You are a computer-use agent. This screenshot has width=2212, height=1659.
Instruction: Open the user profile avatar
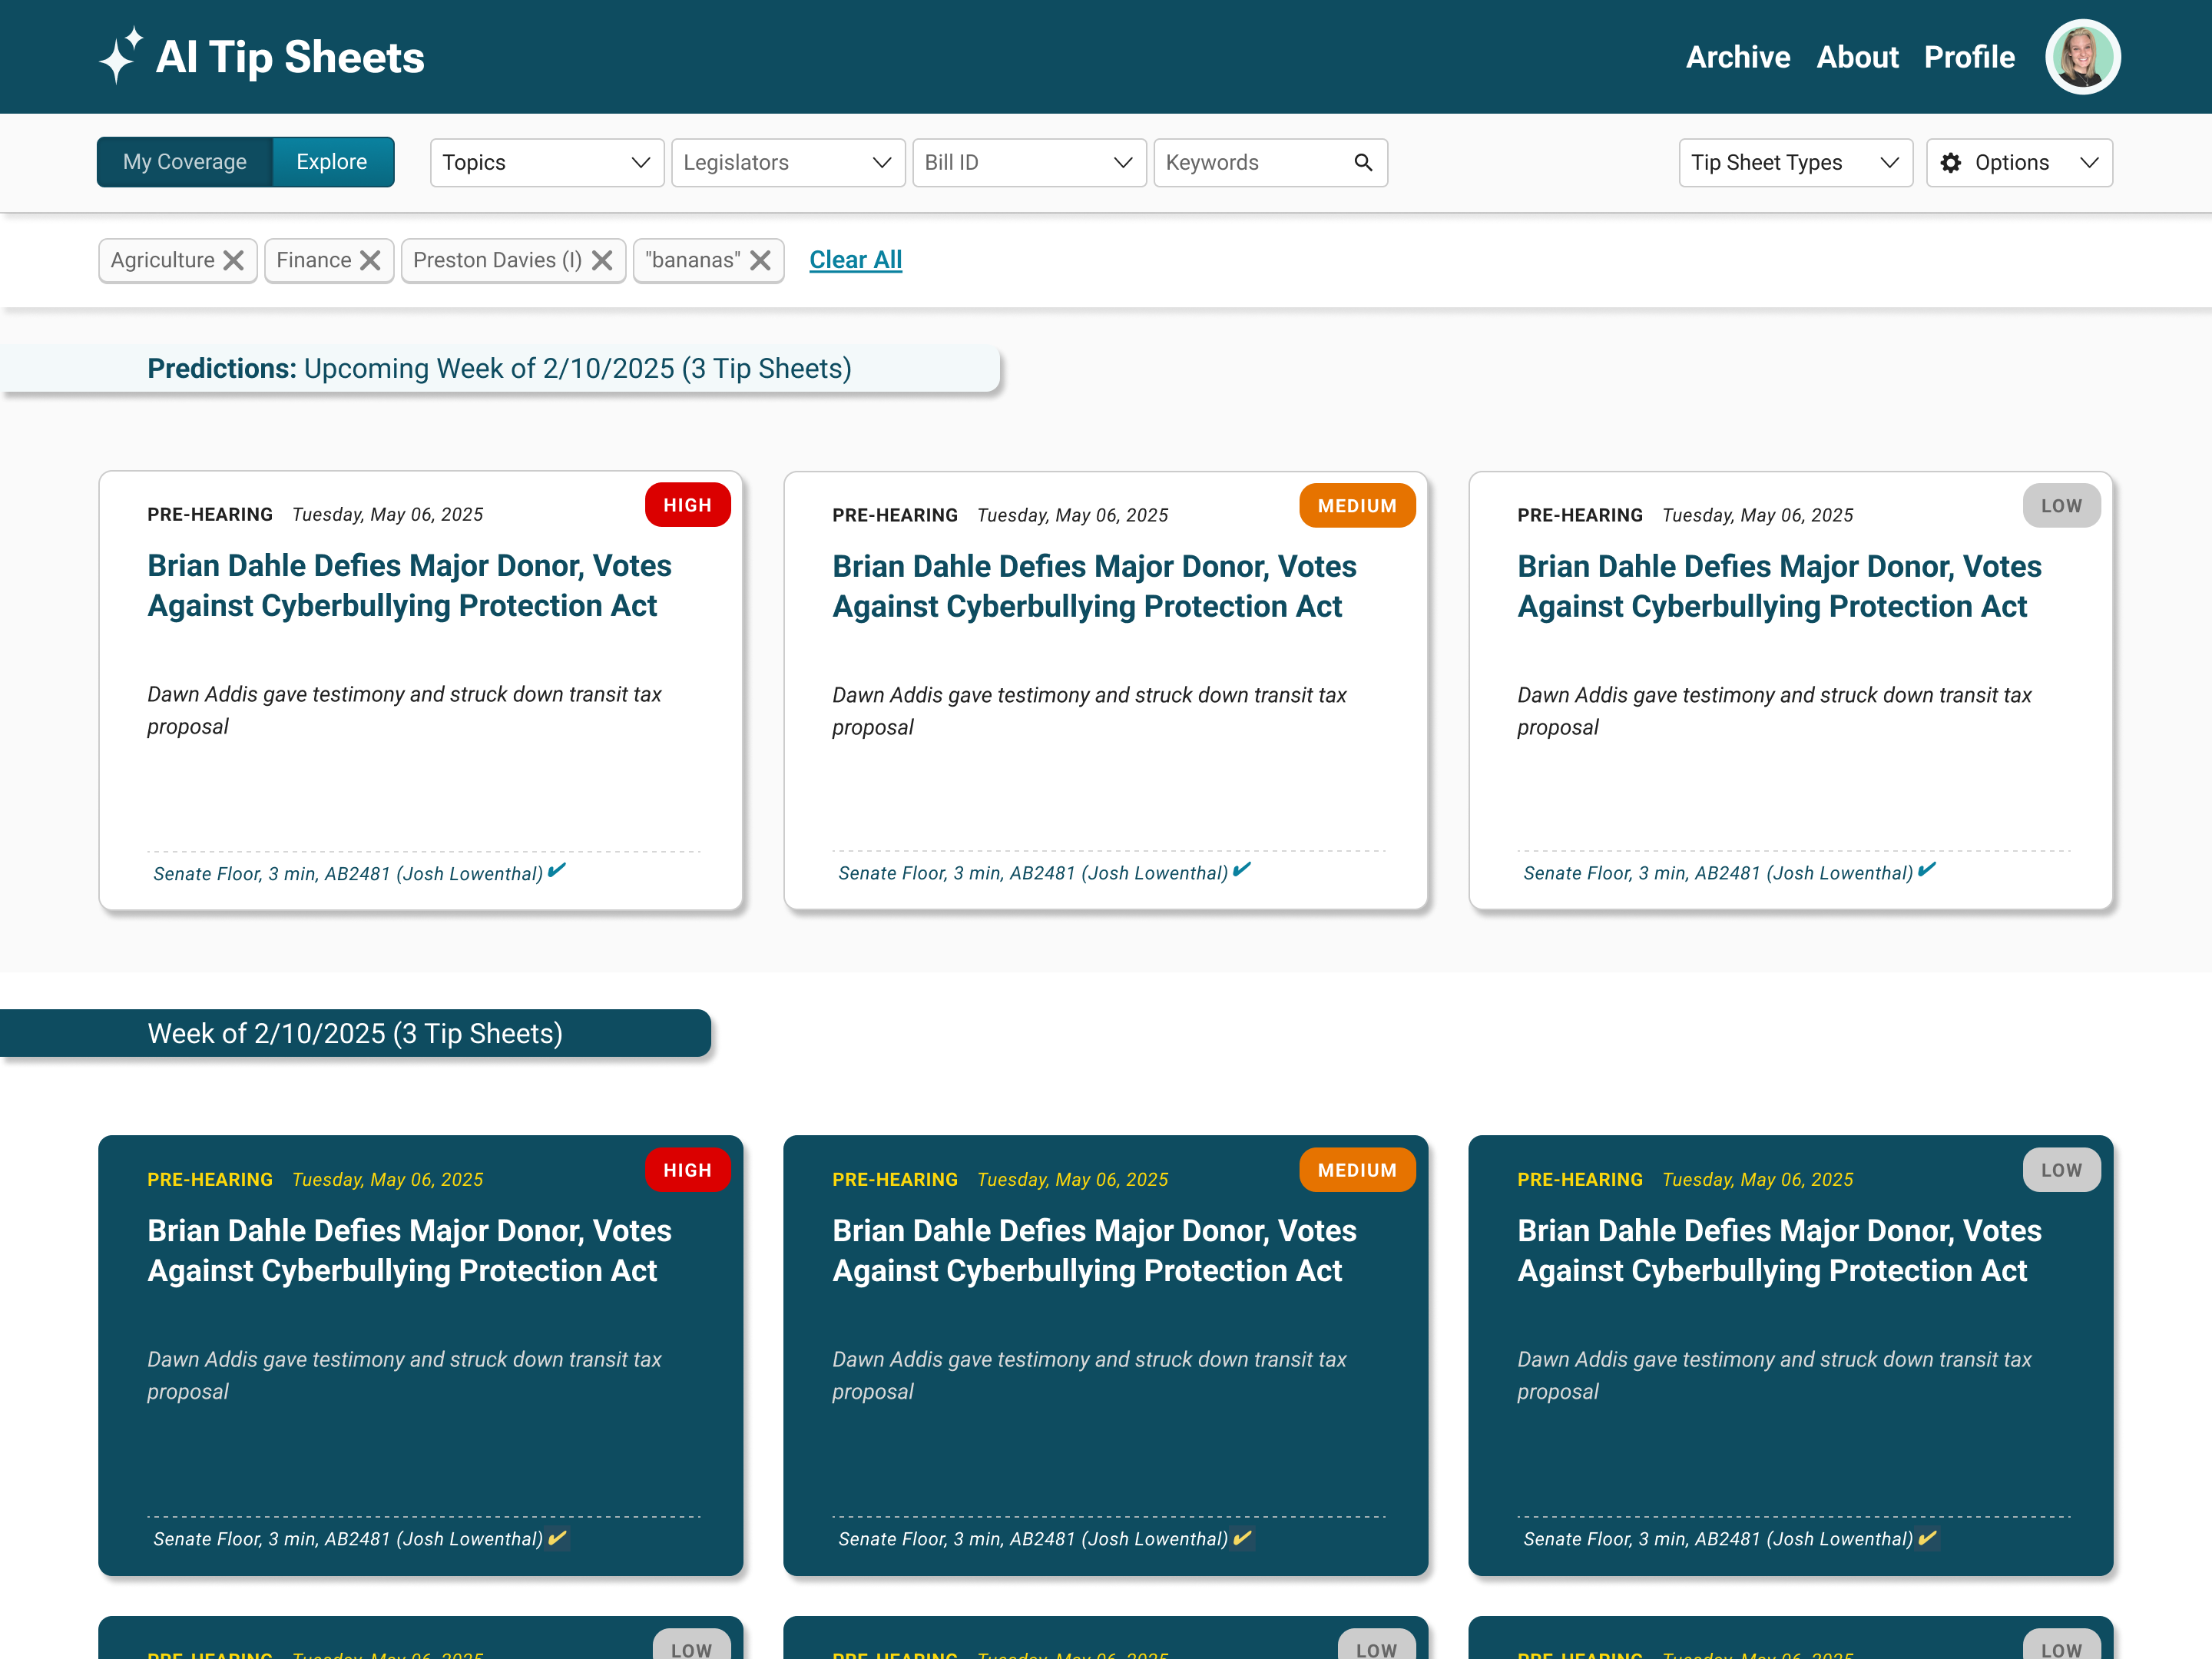click(x=2082, y=57)
